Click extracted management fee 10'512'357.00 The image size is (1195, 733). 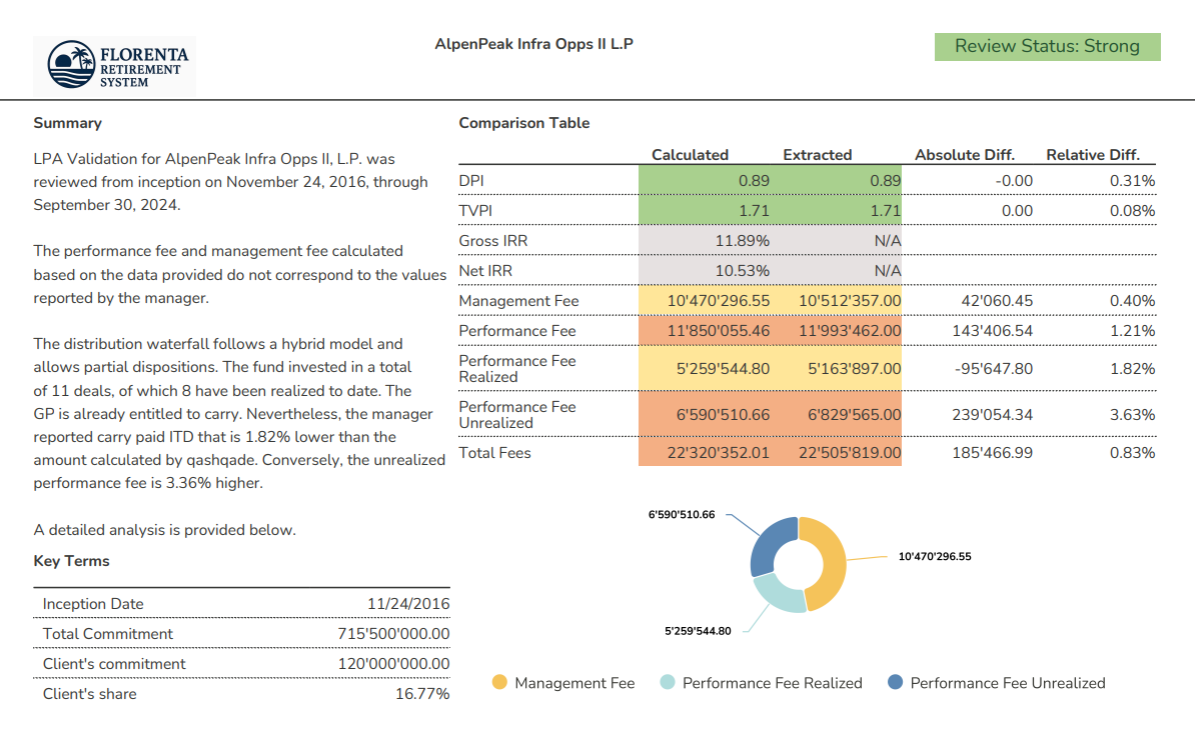pyautogui.click(x=850, y=301)
